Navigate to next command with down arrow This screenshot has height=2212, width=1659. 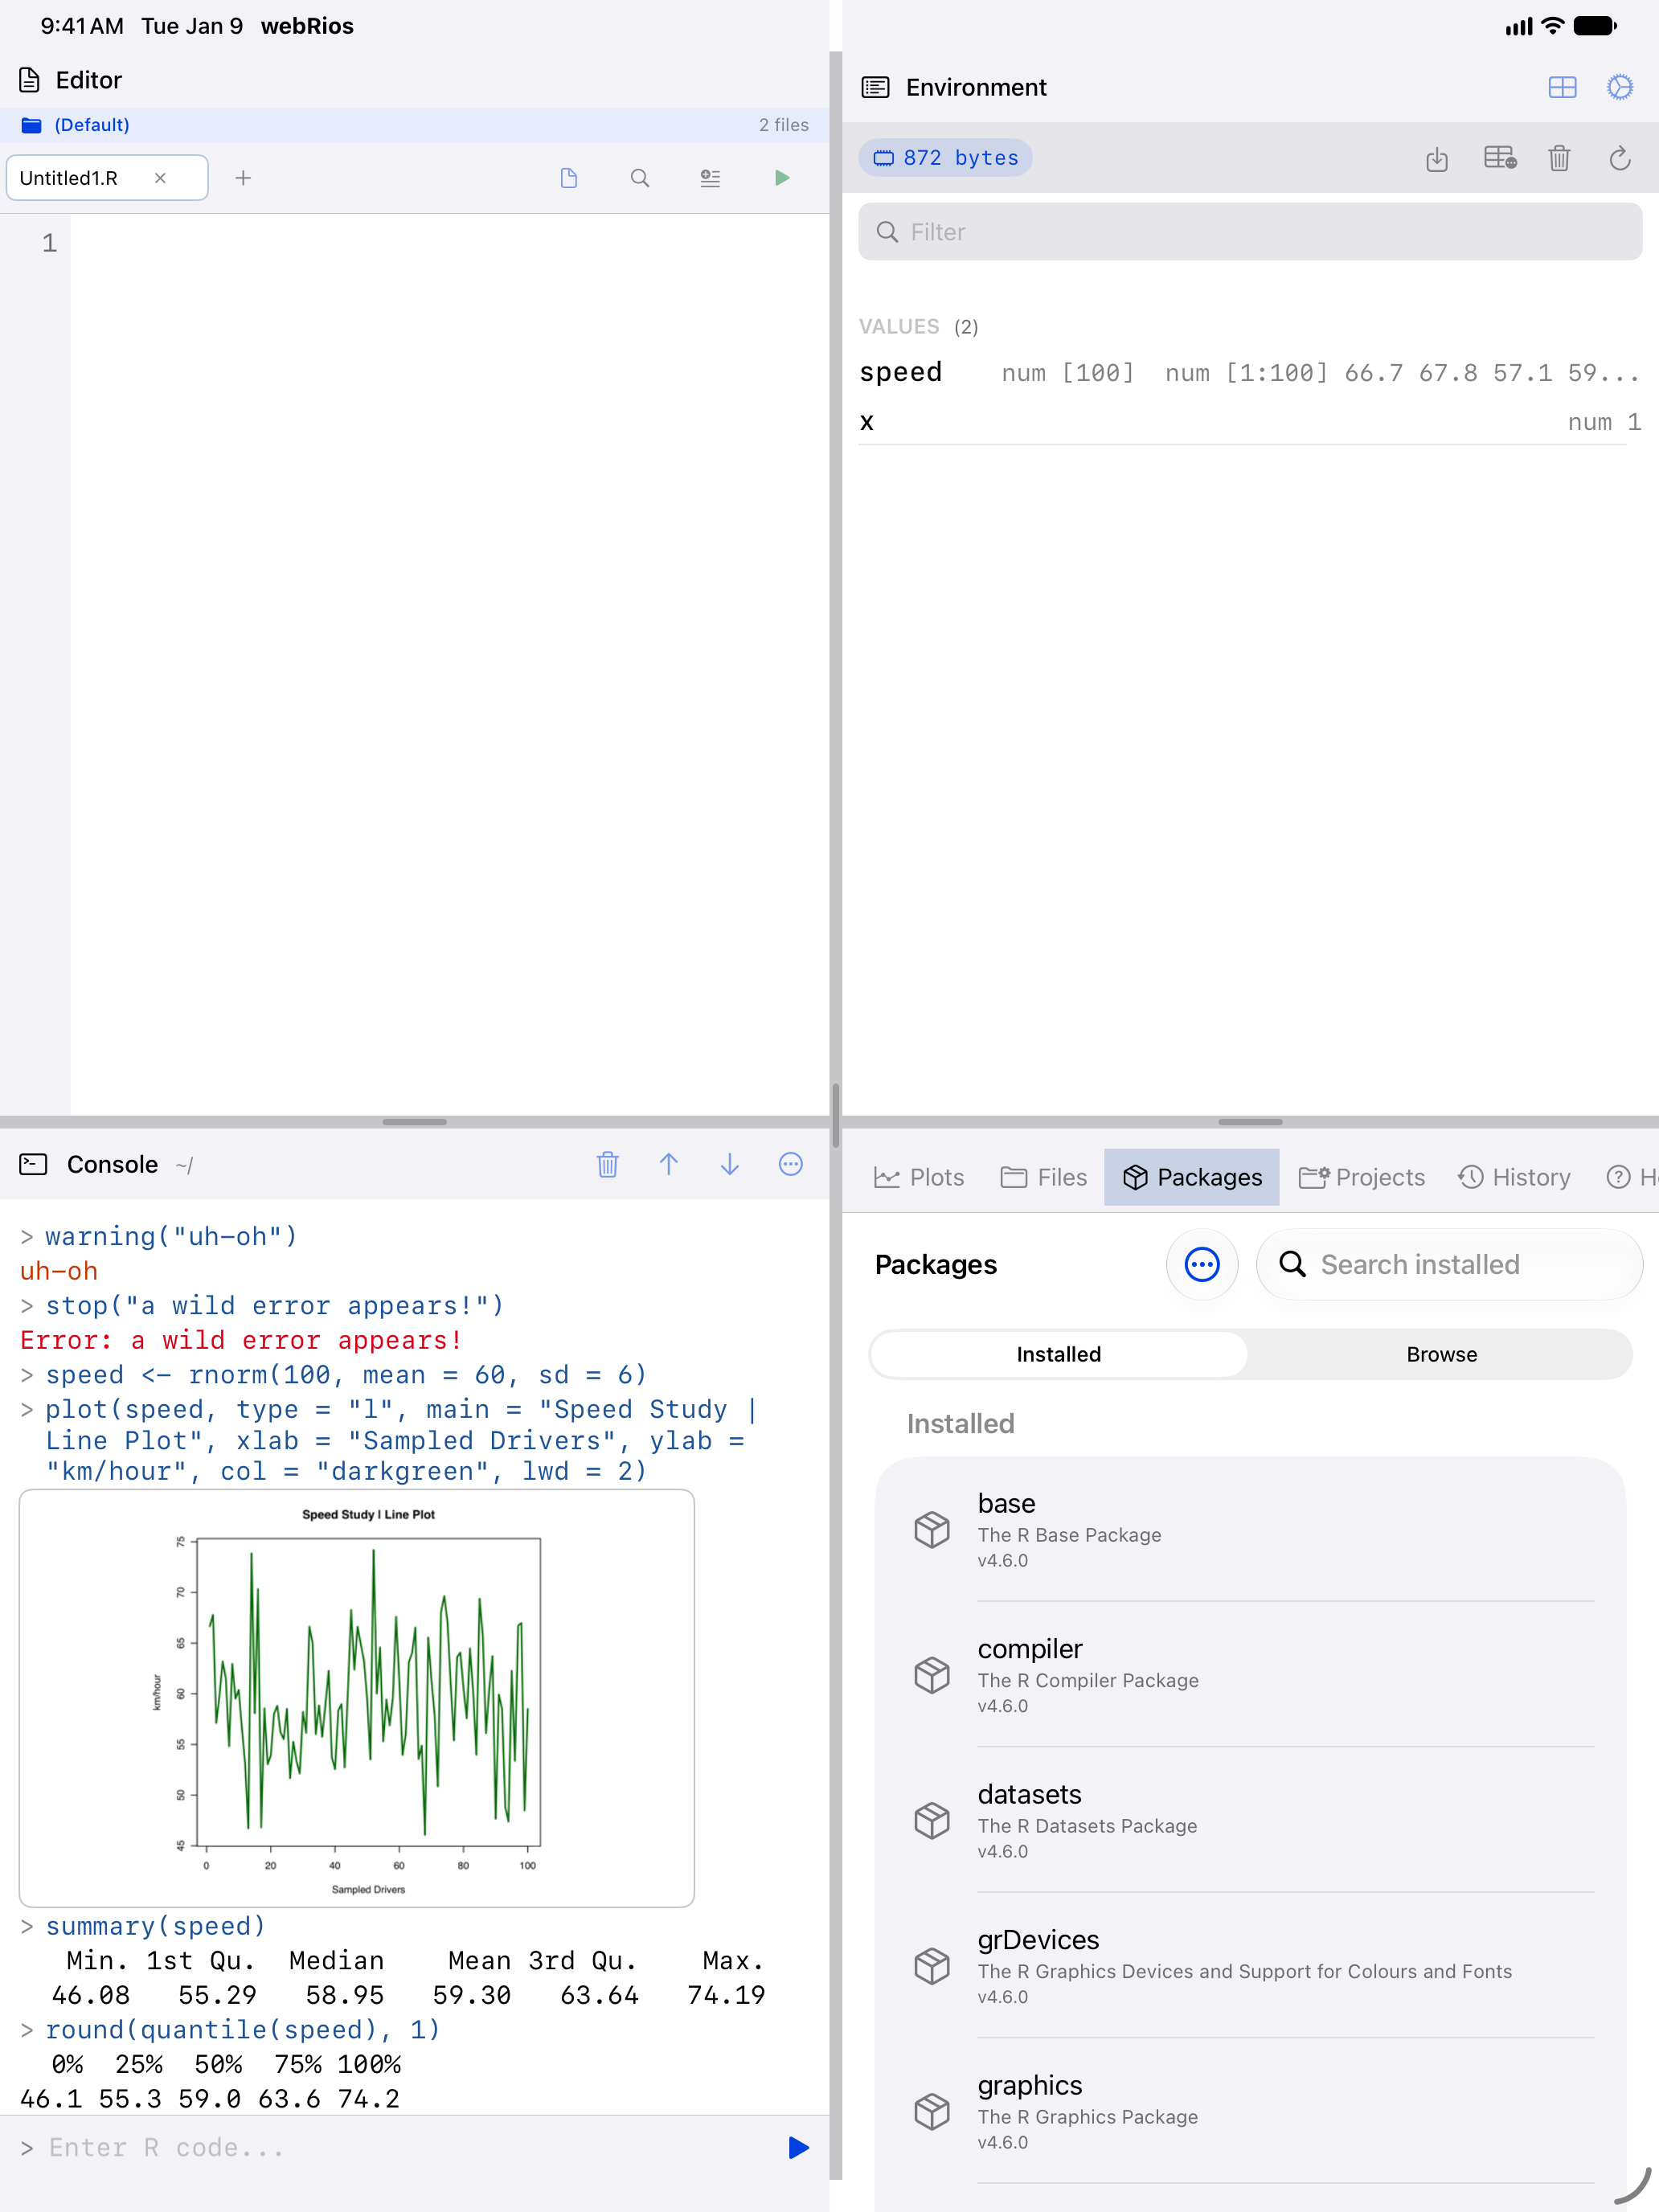[x=730, y=1164]
